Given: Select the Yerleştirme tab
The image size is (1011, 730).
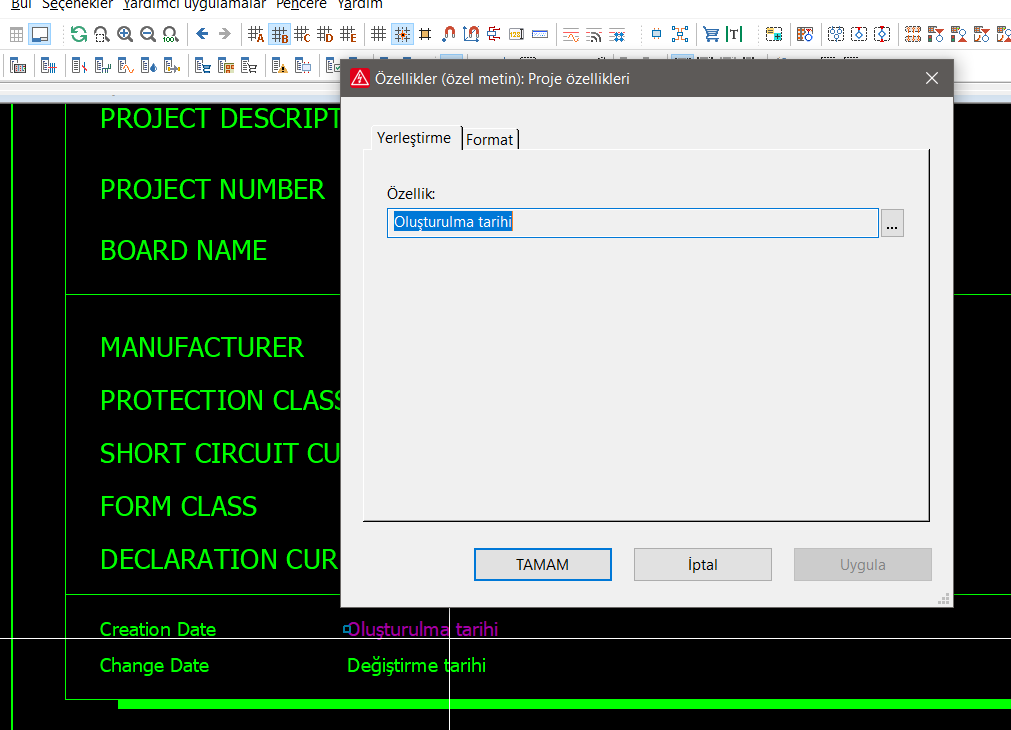Looking at the screenshot, I should click(x=414, y=138).
